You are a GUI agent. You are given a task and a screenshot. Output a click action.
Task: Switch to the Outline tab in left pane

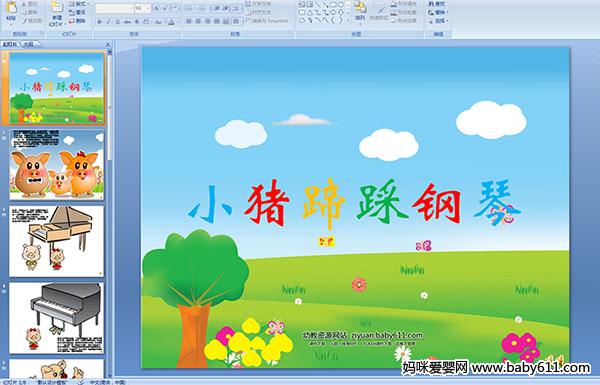click(x=29, y=44)
